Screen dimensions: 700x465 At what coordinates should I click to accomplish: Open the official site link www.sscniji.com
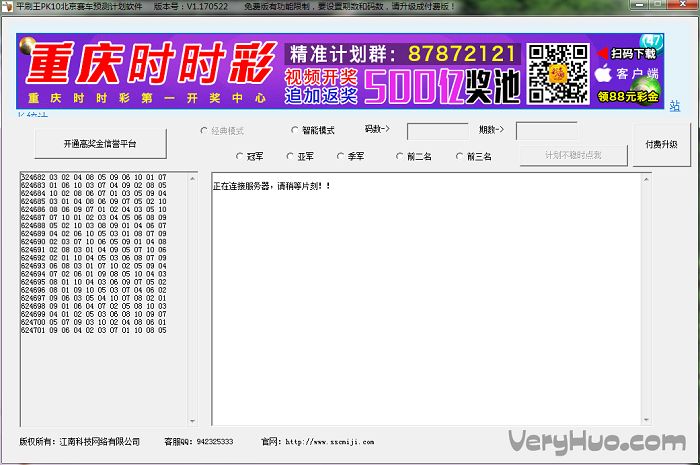pyautogui.click(x=329, y=442)
